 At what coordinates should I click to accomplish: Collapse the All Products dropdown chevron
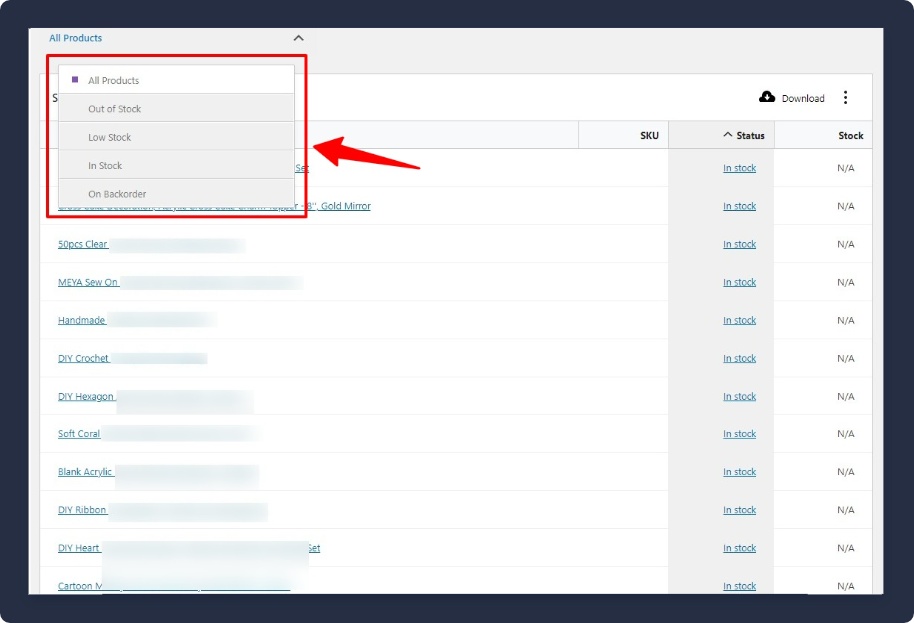[x=298, y=38]
